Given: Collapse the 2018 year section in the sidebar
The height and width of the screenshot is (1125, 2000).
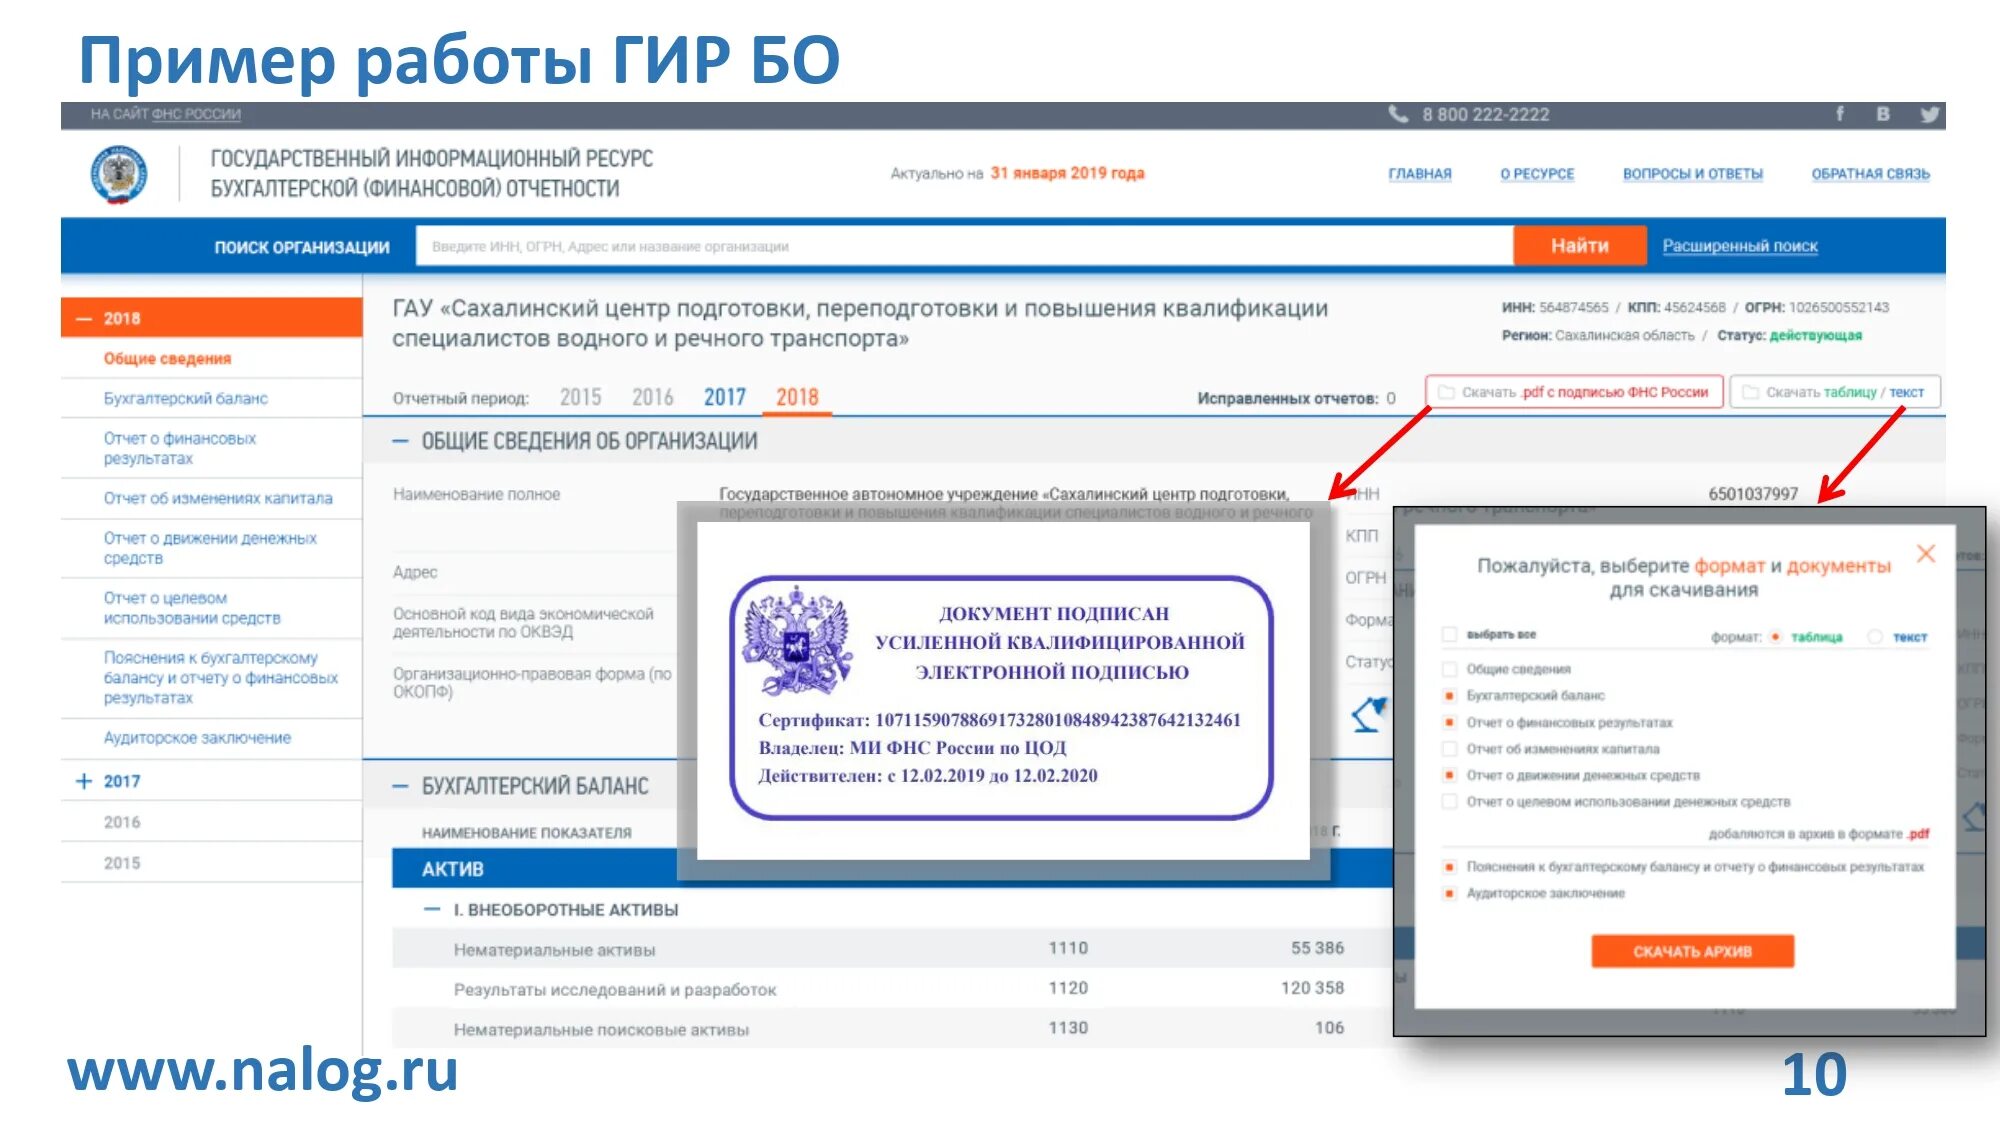Looking at the screenshot, I should point(85,318).
